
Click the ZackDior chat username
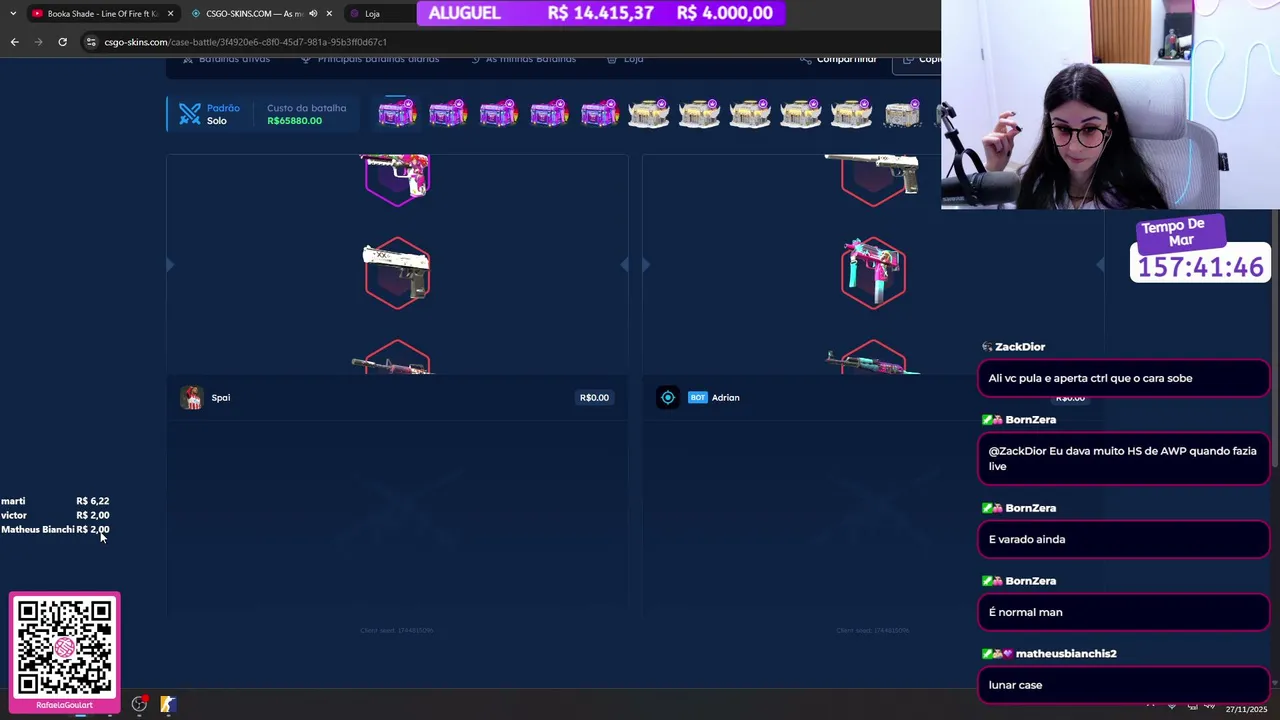click(1020, 347)
